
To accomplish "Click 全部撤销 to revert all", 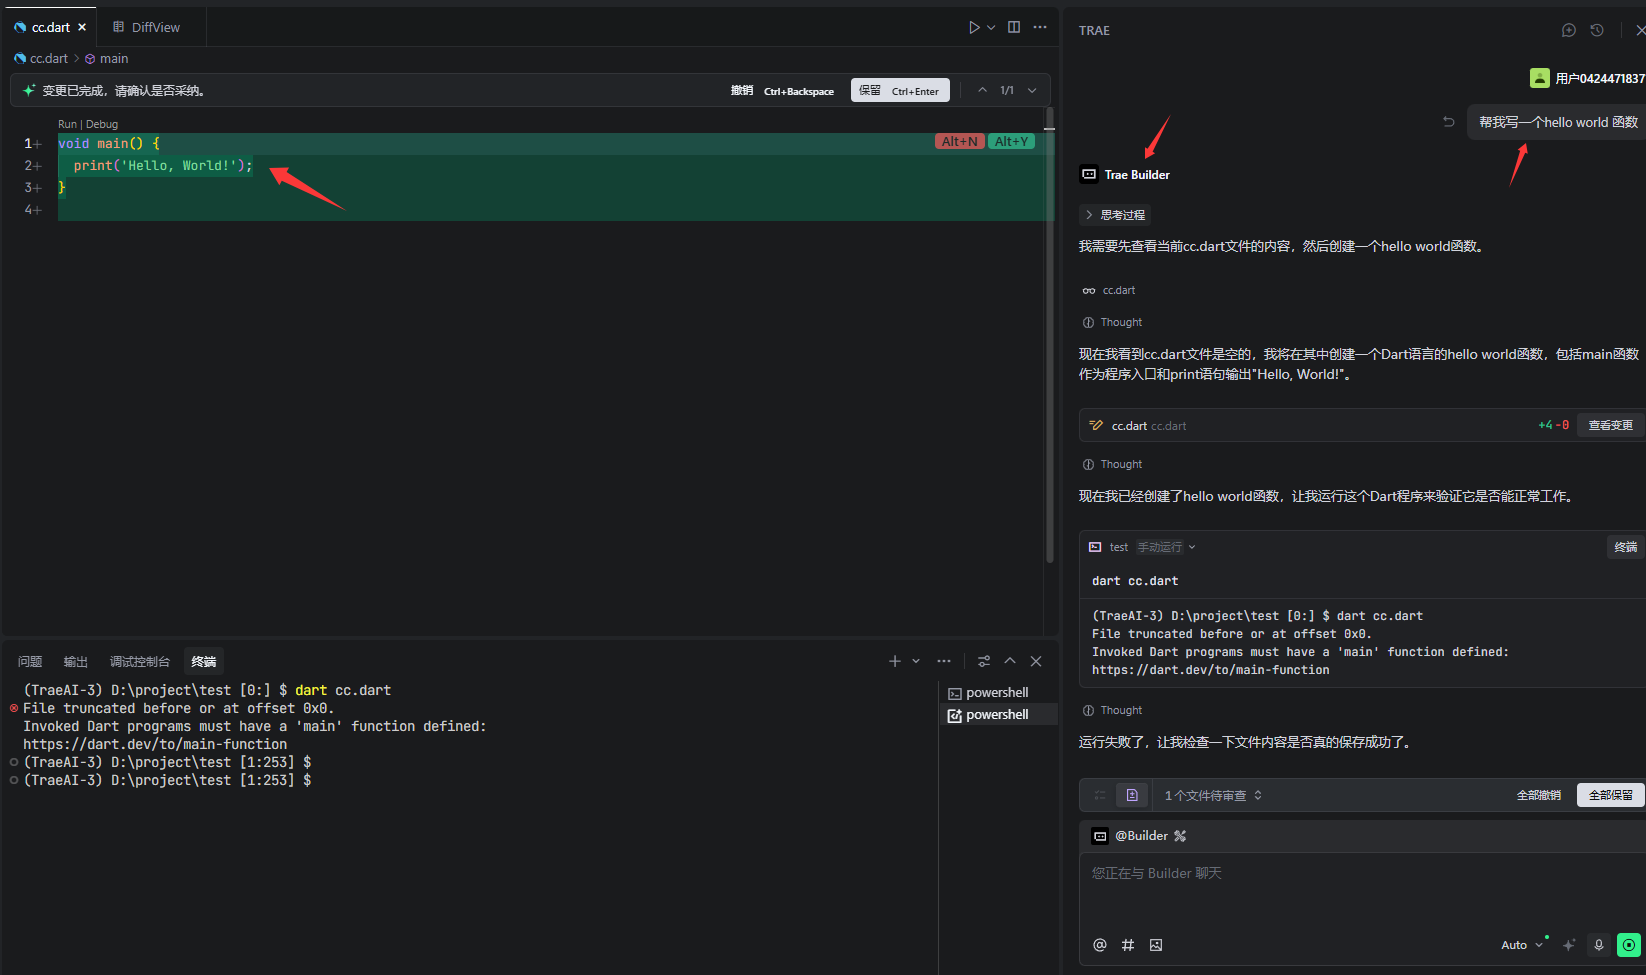I will [x=1538, y=795].
